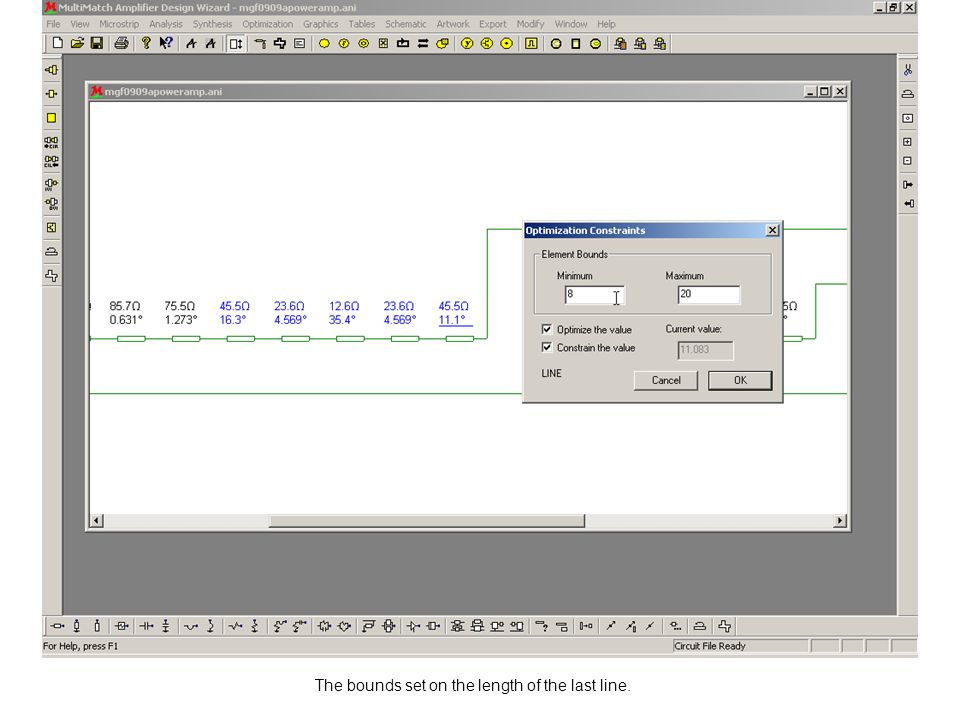This screenshot has height=720, width=960.
Task: Click the cross-shaped icon in left sidebar
Action: [51, 276]
